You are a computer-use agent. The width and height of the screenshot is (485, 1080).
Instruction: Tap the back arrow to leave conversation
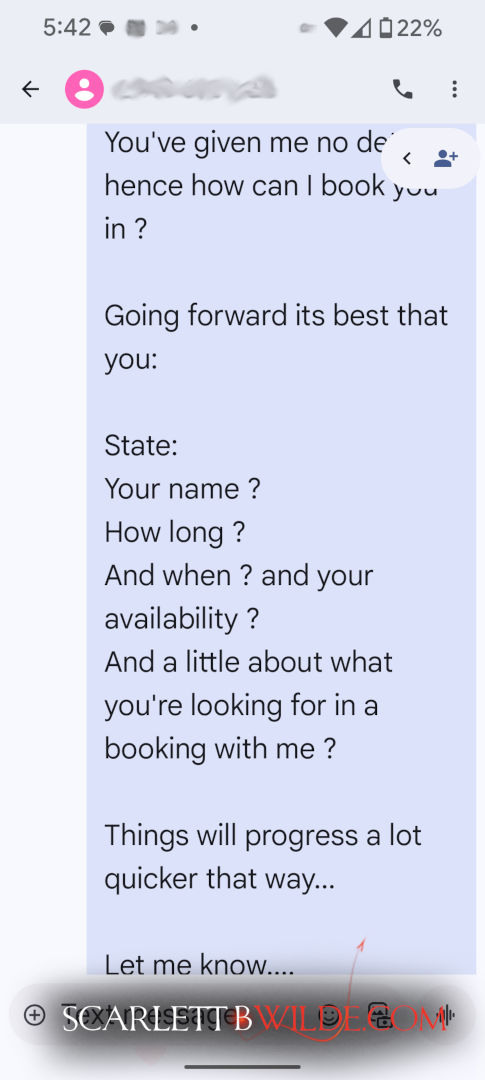[x=30, y=90]
